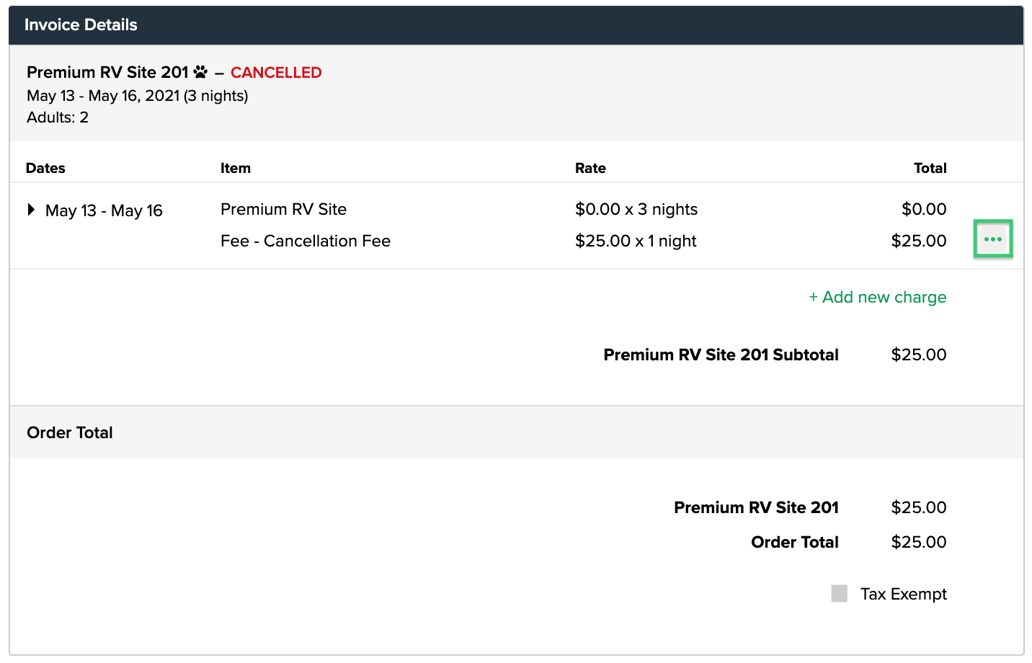Viewport: 1032px width, 663px height.
Task: Select the Total column header
Action: (929, 168)
